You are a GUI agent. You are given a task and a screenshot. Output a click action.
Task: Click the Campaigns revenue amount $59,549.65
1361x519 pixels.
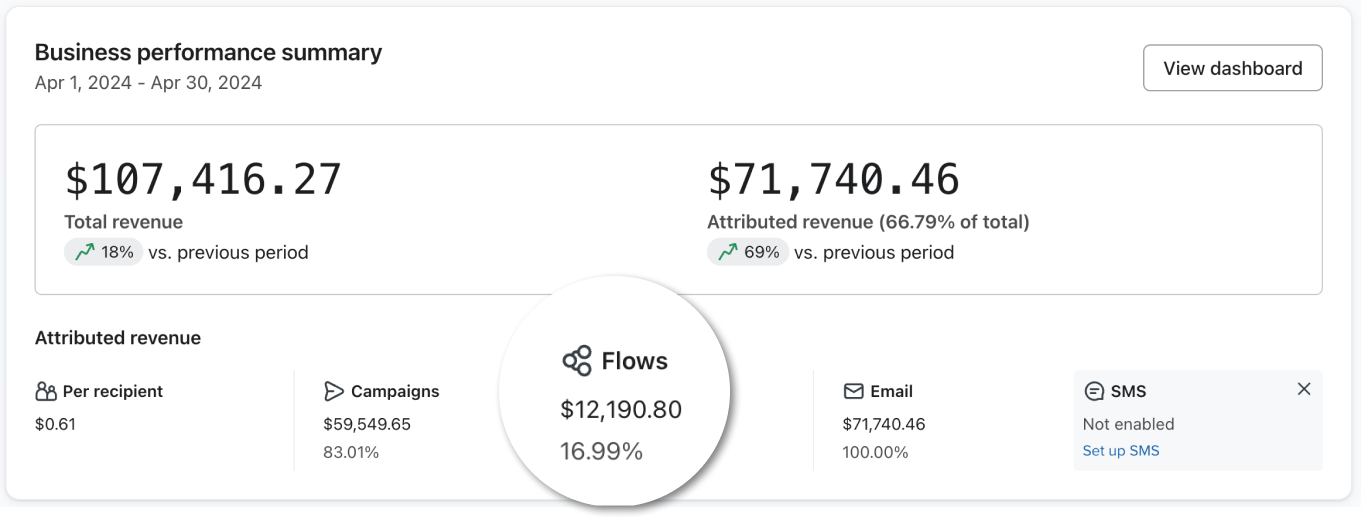click(x=367, y=424)
